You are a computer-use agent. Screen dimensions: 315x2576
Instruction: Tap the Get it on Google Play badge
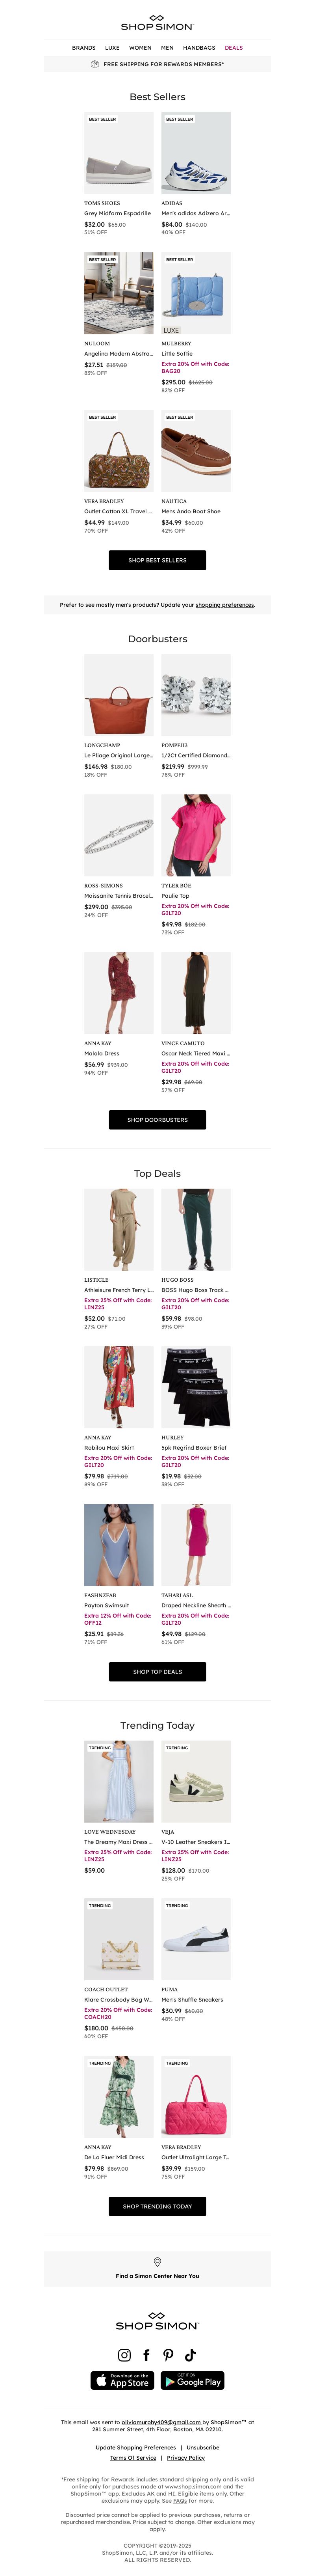tap(193, 2381)
